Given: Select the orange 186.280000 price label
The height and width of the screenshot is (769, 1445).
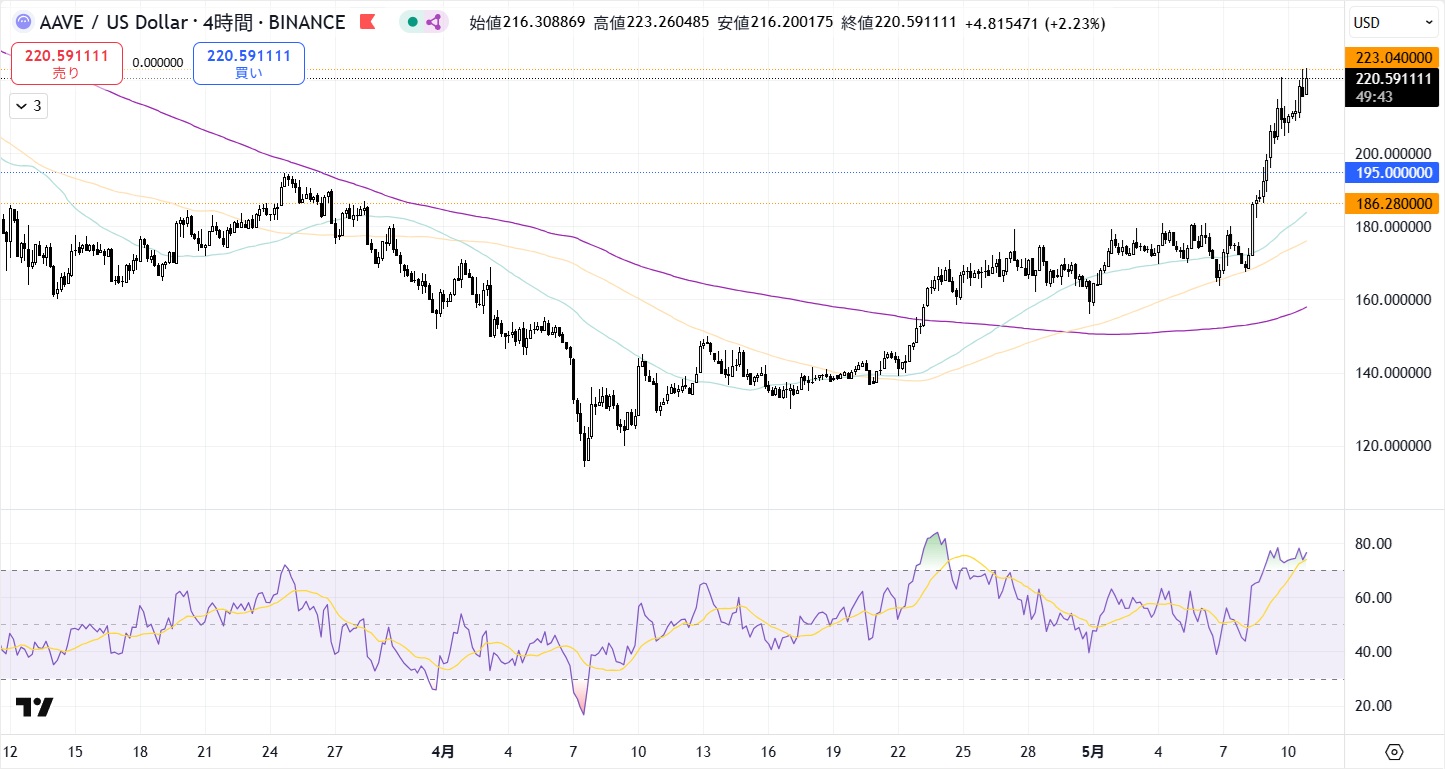Looking at the screenshot, I should point(1394,204).
